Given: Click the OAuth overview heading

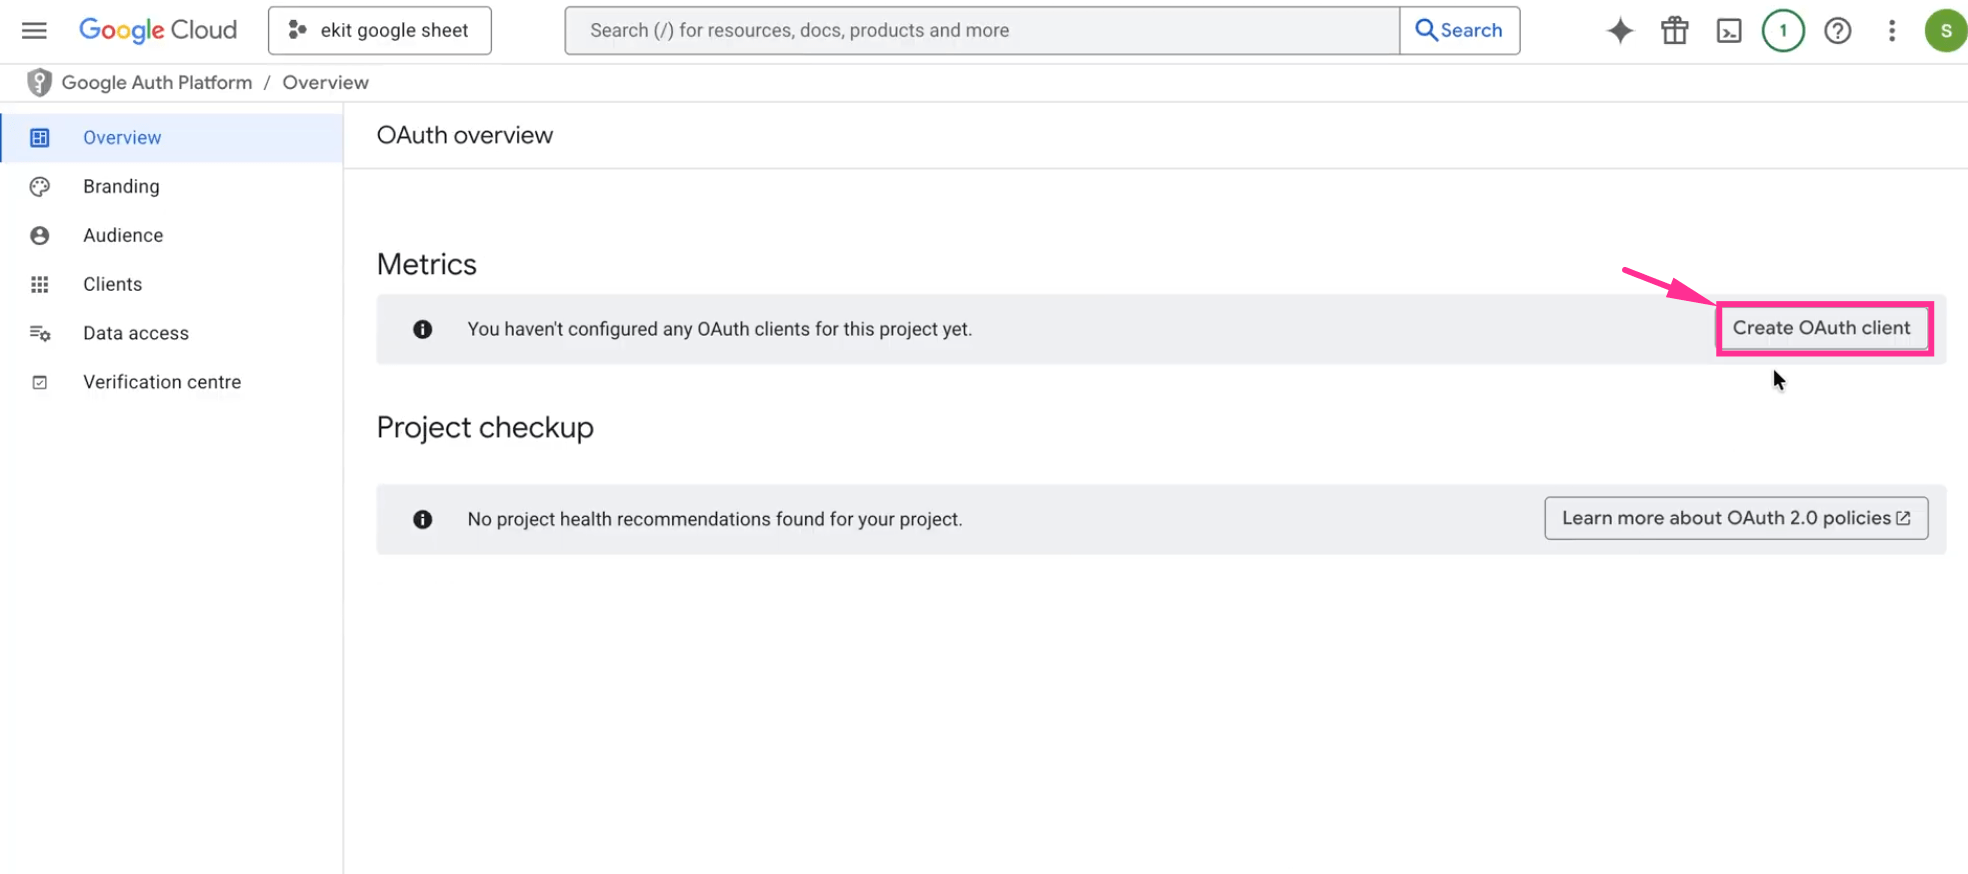Looking at the screenshot, I should [465, 135].
